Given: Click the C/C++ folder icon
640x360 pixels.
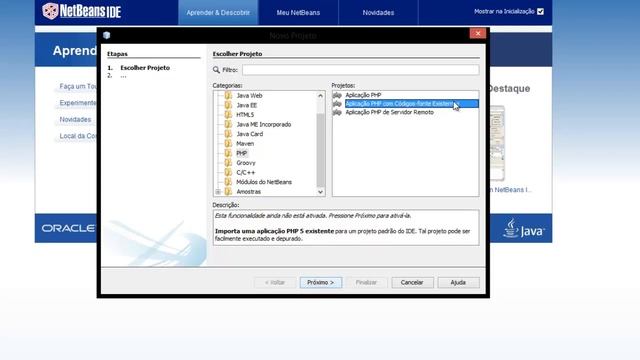Looking at the screenshot, I should click(x=228, y=172).
